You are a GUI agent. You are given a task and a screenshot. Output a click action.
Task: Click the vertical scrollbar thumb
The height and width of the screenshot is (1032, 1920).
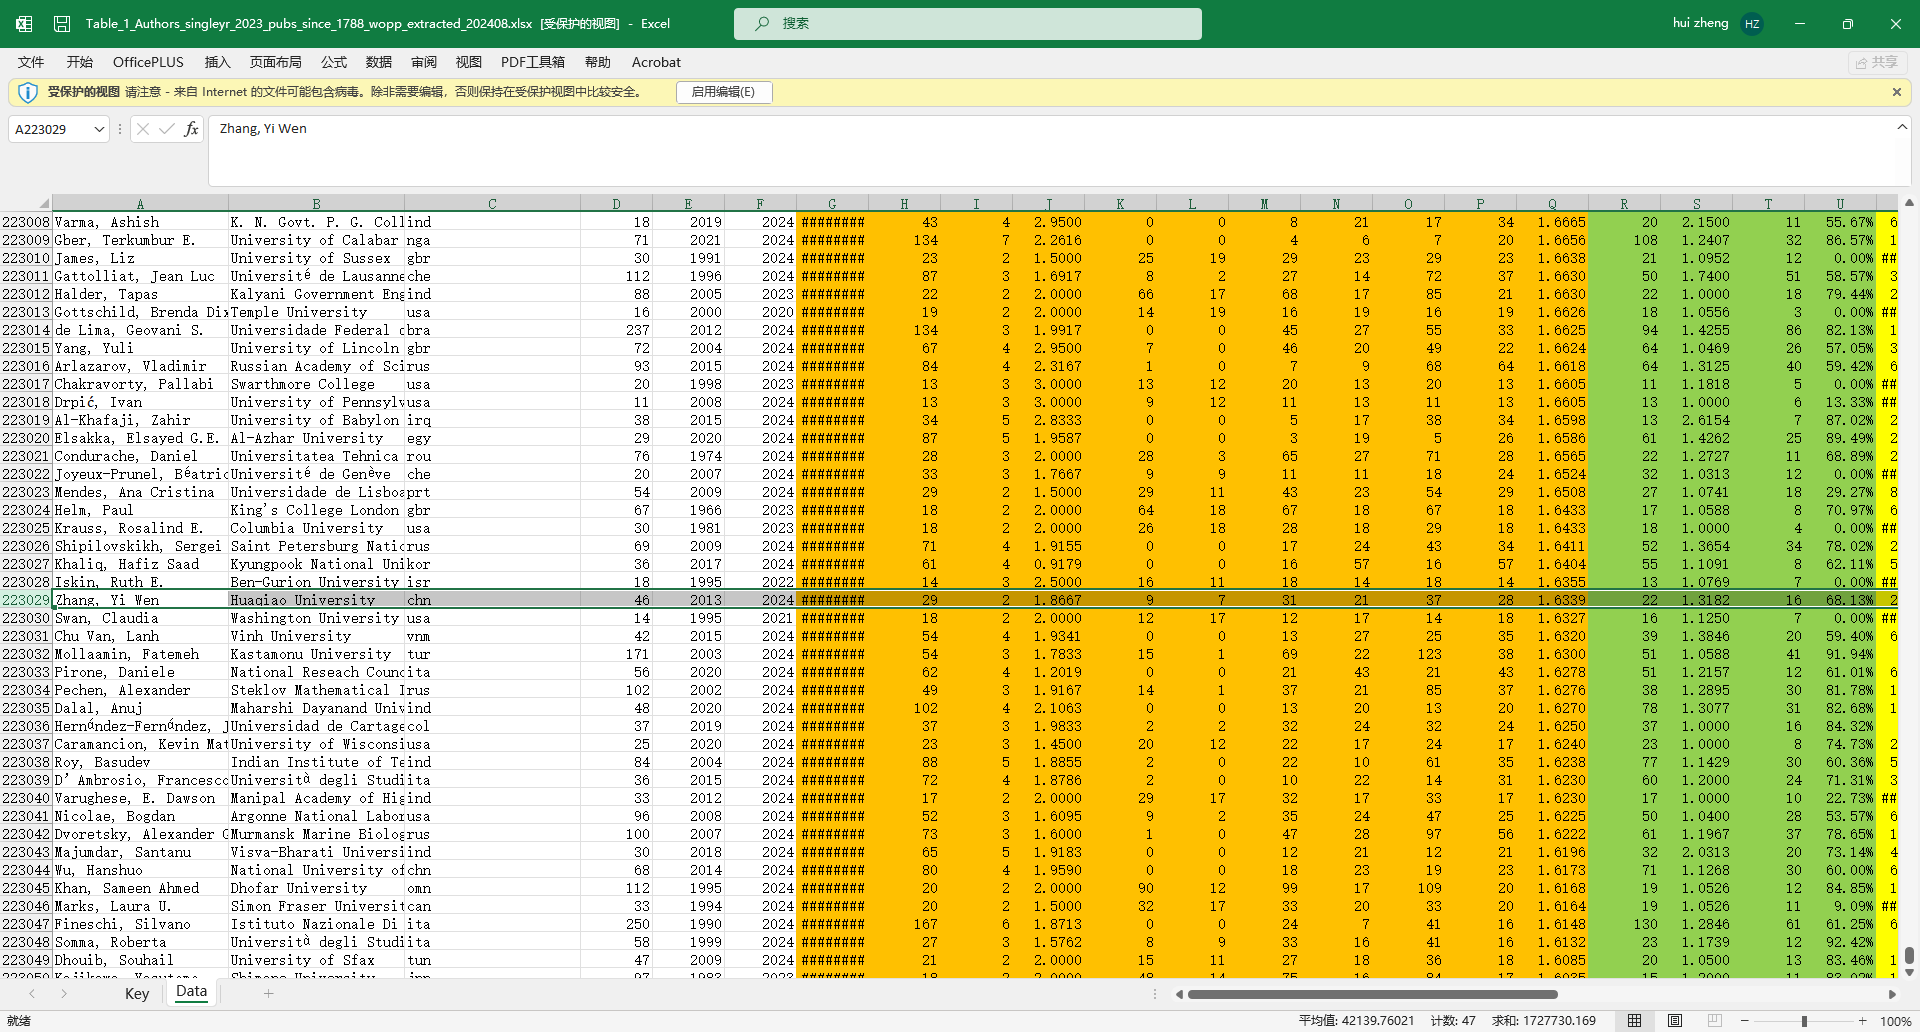(1909, 954)
